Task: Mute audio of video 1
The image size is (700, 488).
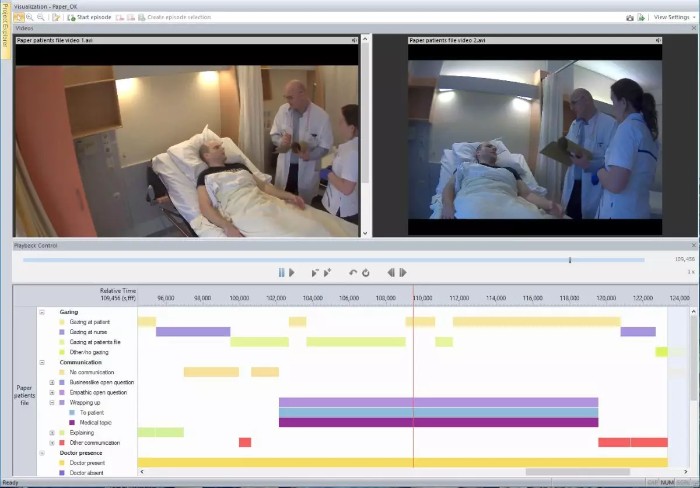Action: click(x=354, y=40)
